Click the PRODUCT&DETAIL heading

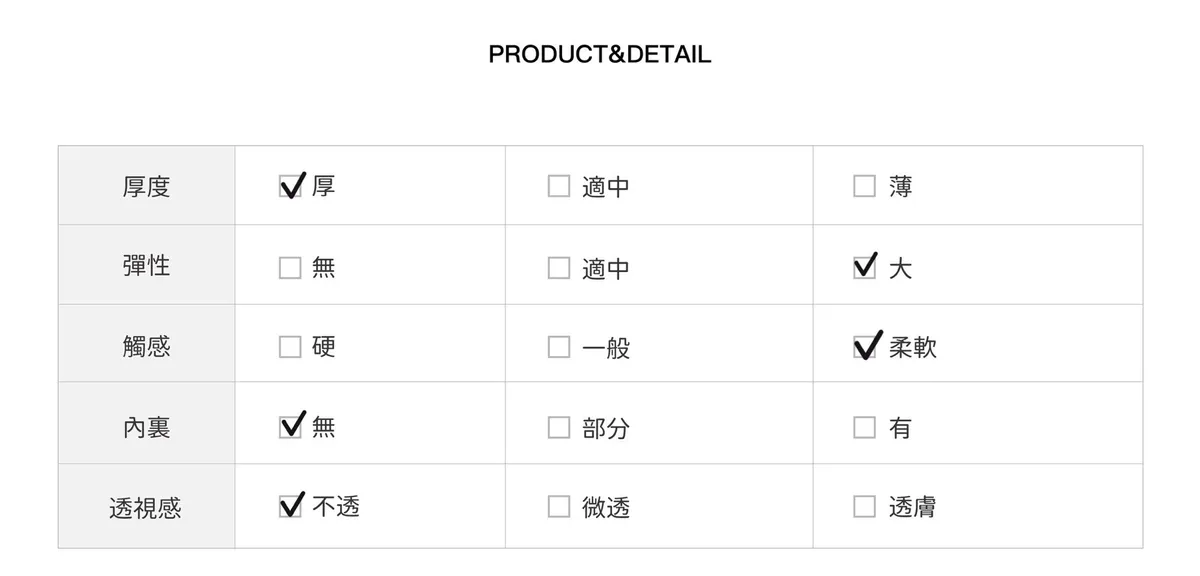coord(600,54)
